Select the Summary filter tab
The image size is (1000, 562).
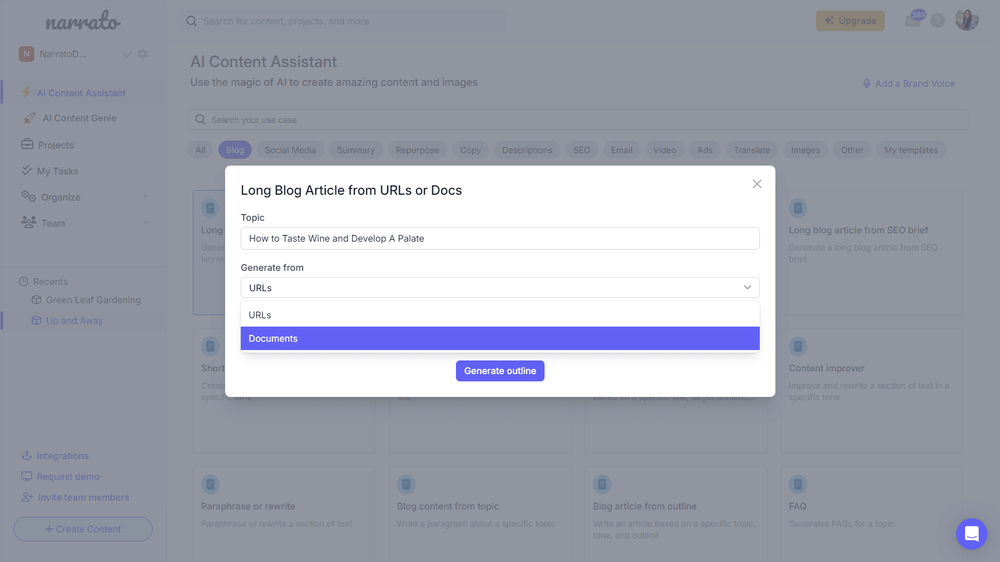[x=356, y=150]
